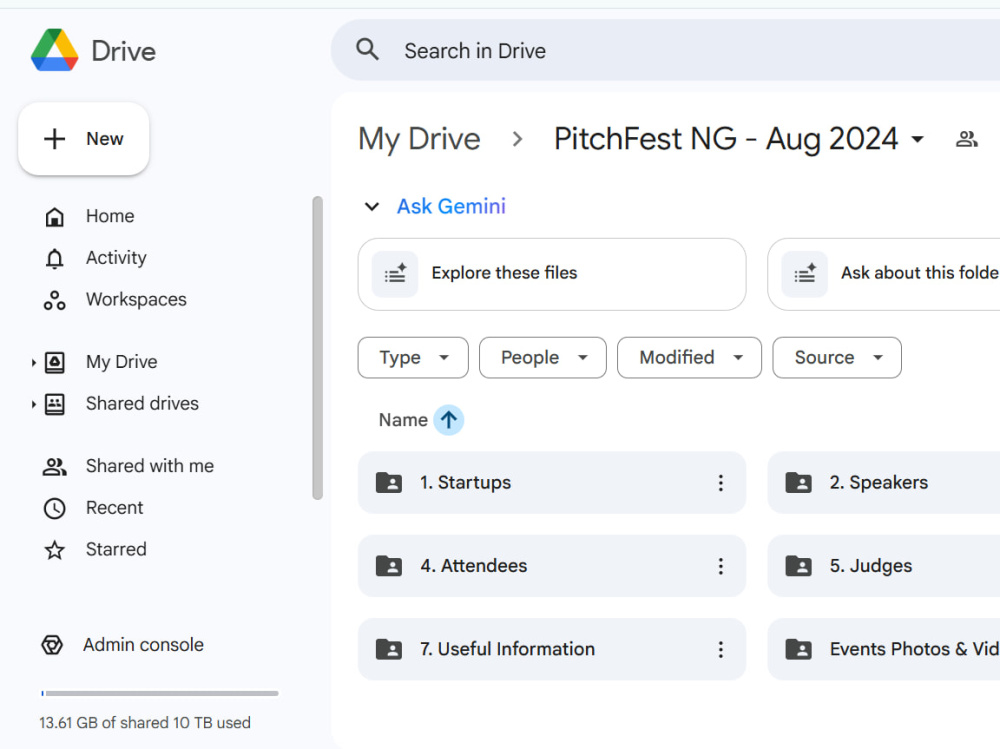The height and width of the screenshot is (749, 1000).
Task: Click the Workspaces circles icon
Action: pyautogui.click(x=55, y=300)
